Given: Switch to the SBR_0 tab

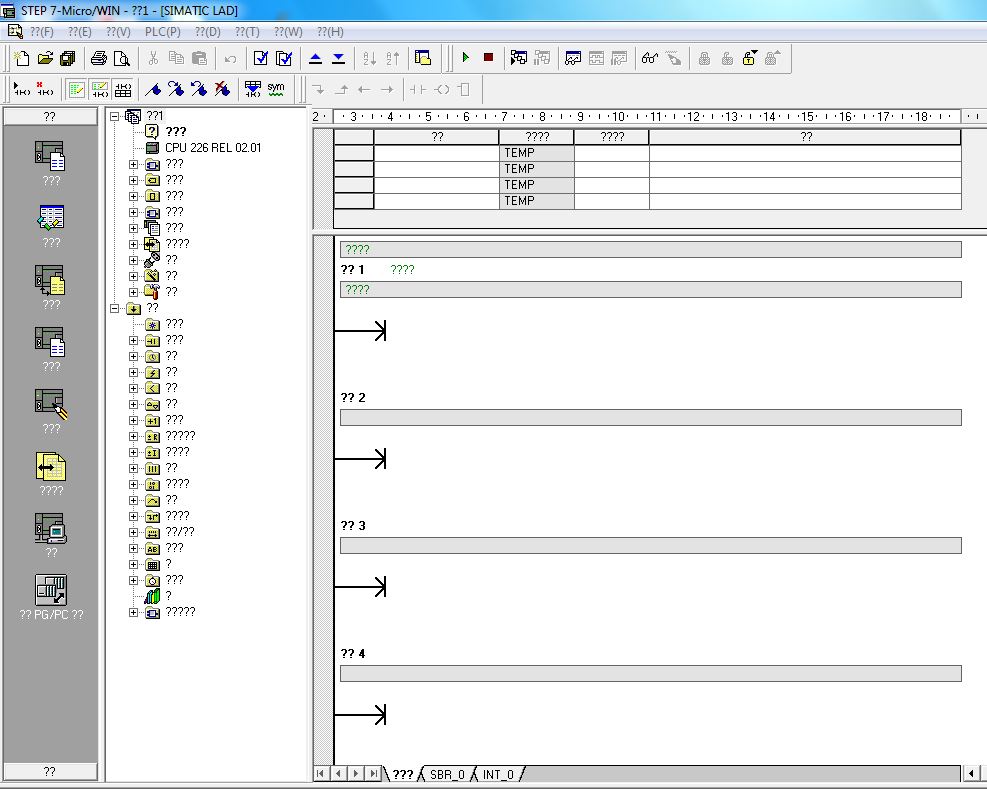Looking at the screenshot, I should point(447,775).
